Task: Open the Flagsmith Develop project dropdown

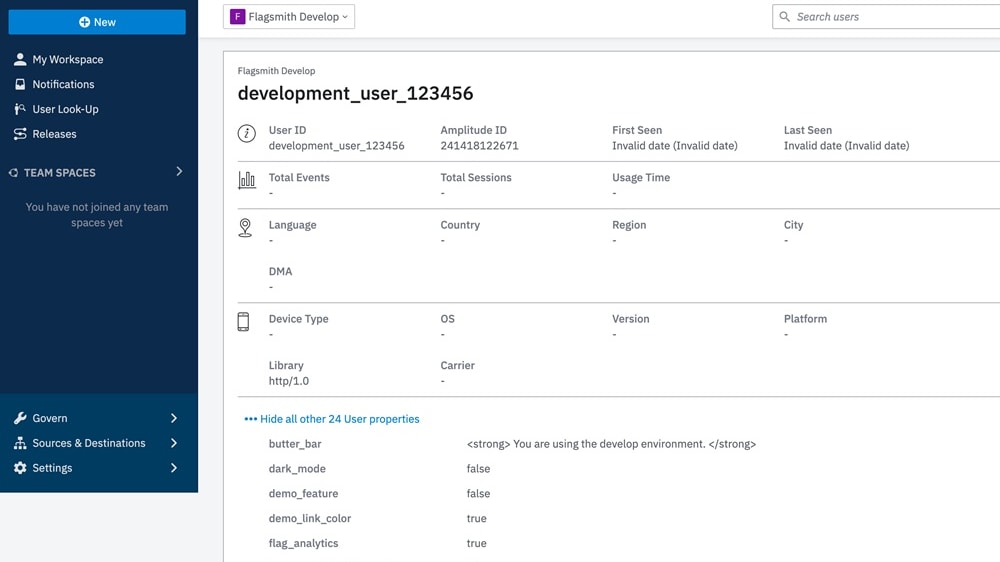Action: (x=289, y=17)
